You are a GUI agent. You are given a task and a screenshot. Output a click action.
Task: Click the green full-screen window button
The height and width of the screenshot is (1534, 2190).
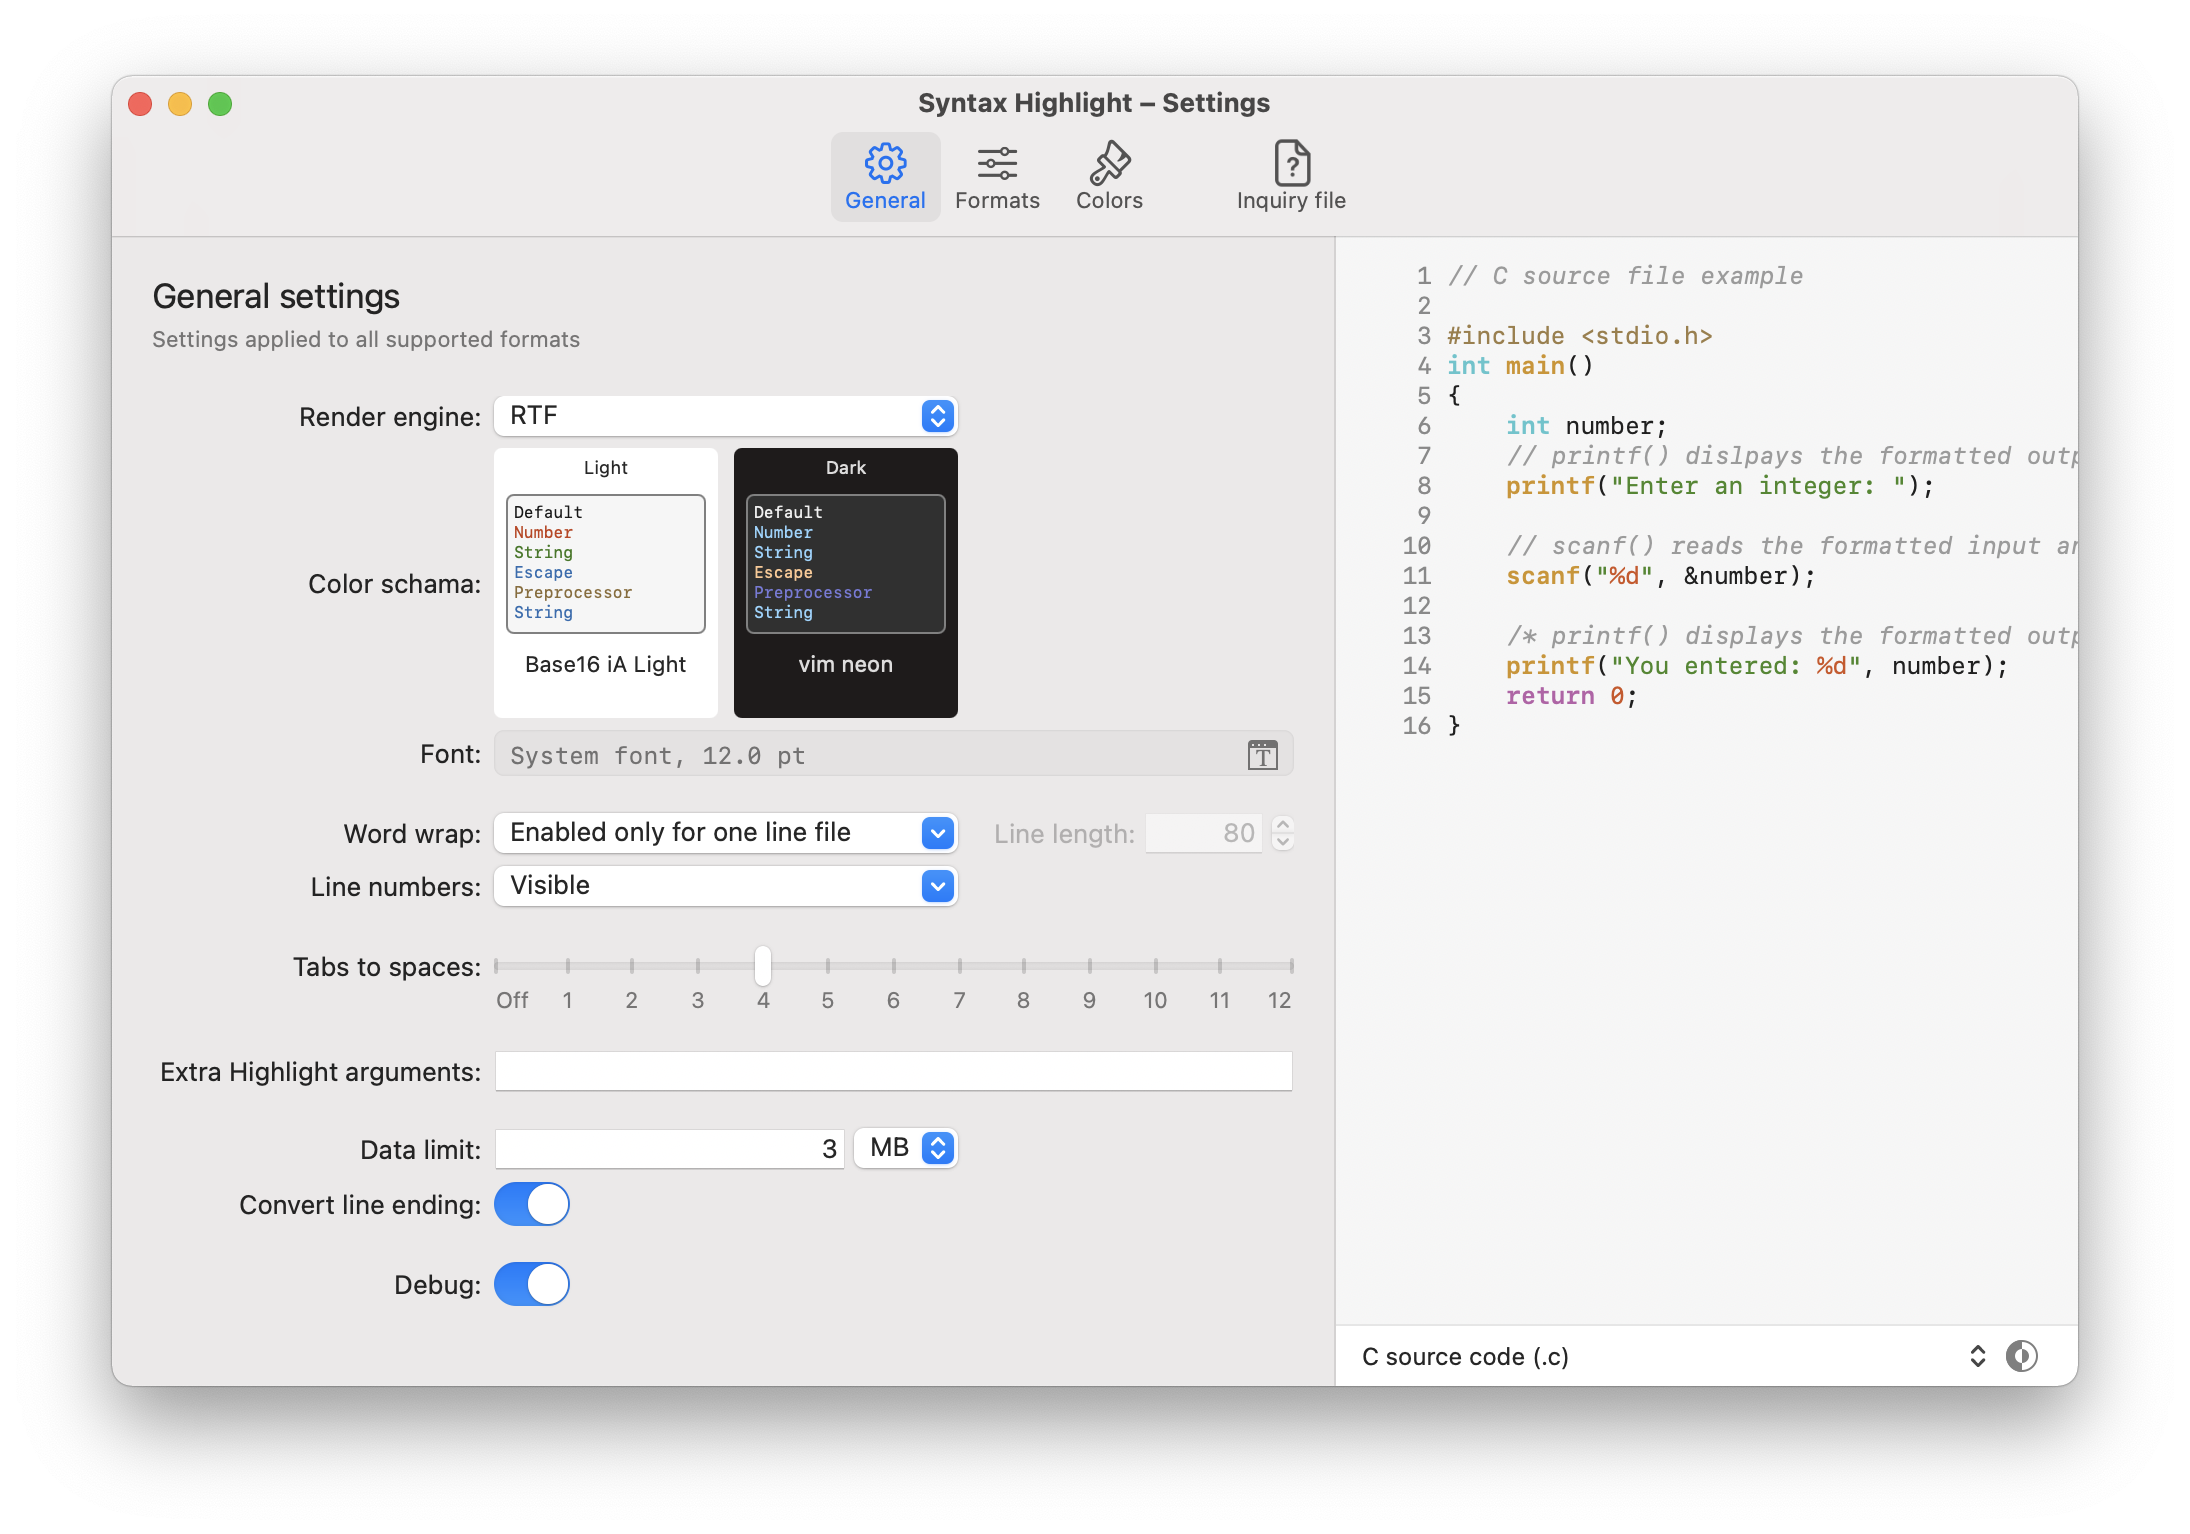click(220, 104)
